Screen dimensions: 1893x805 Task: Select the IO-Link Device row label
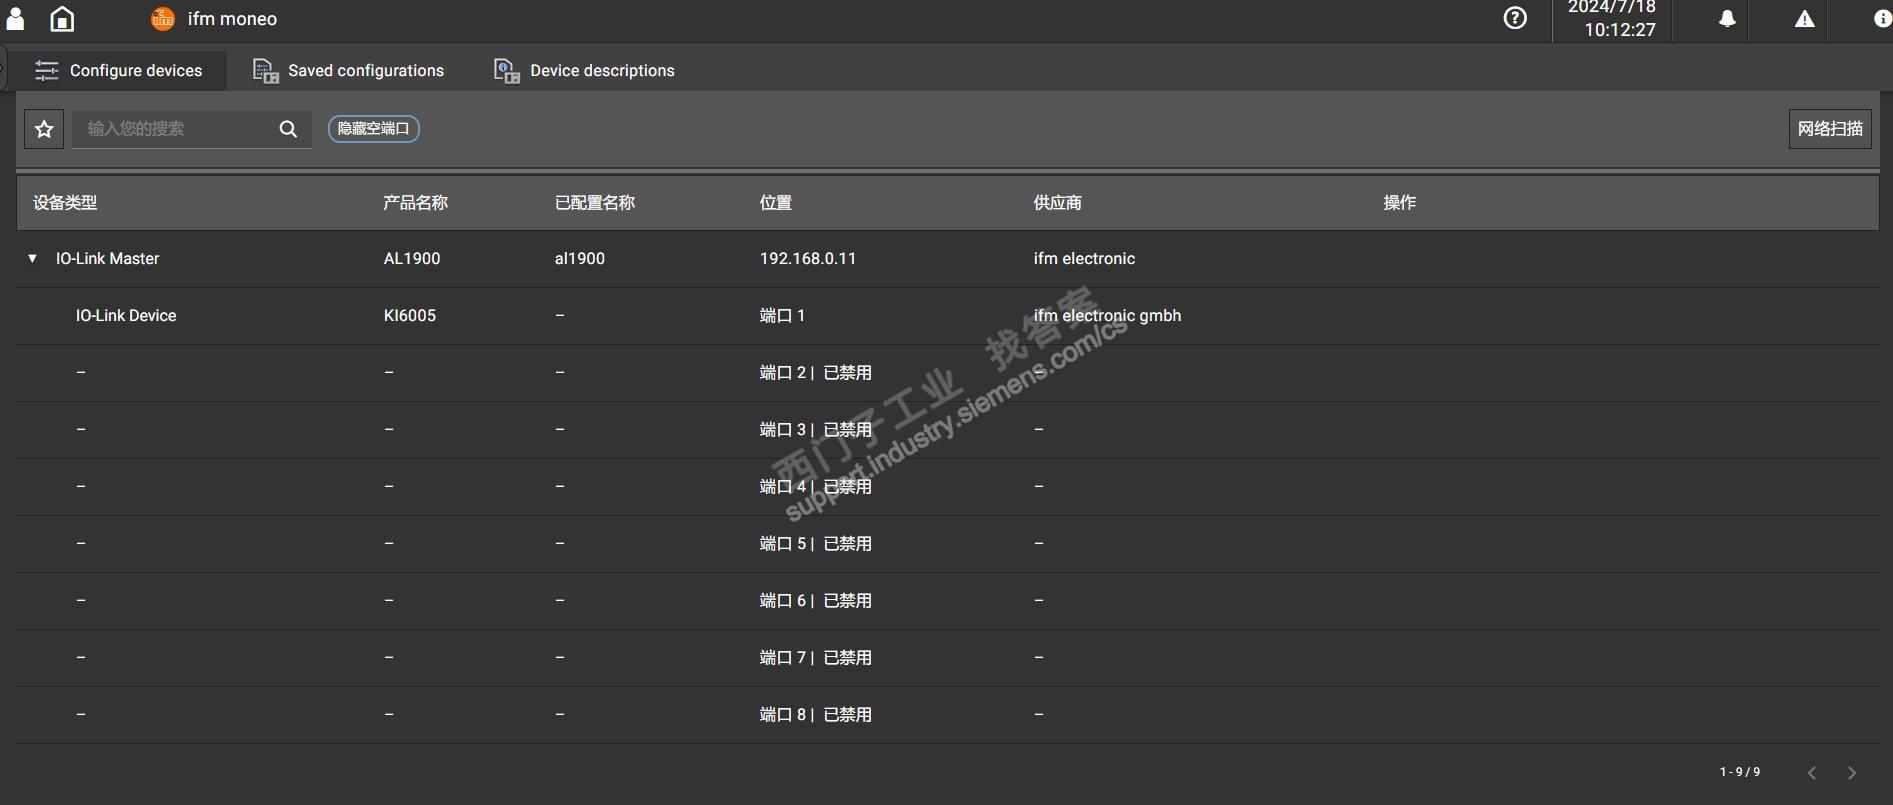pos(126,316)
